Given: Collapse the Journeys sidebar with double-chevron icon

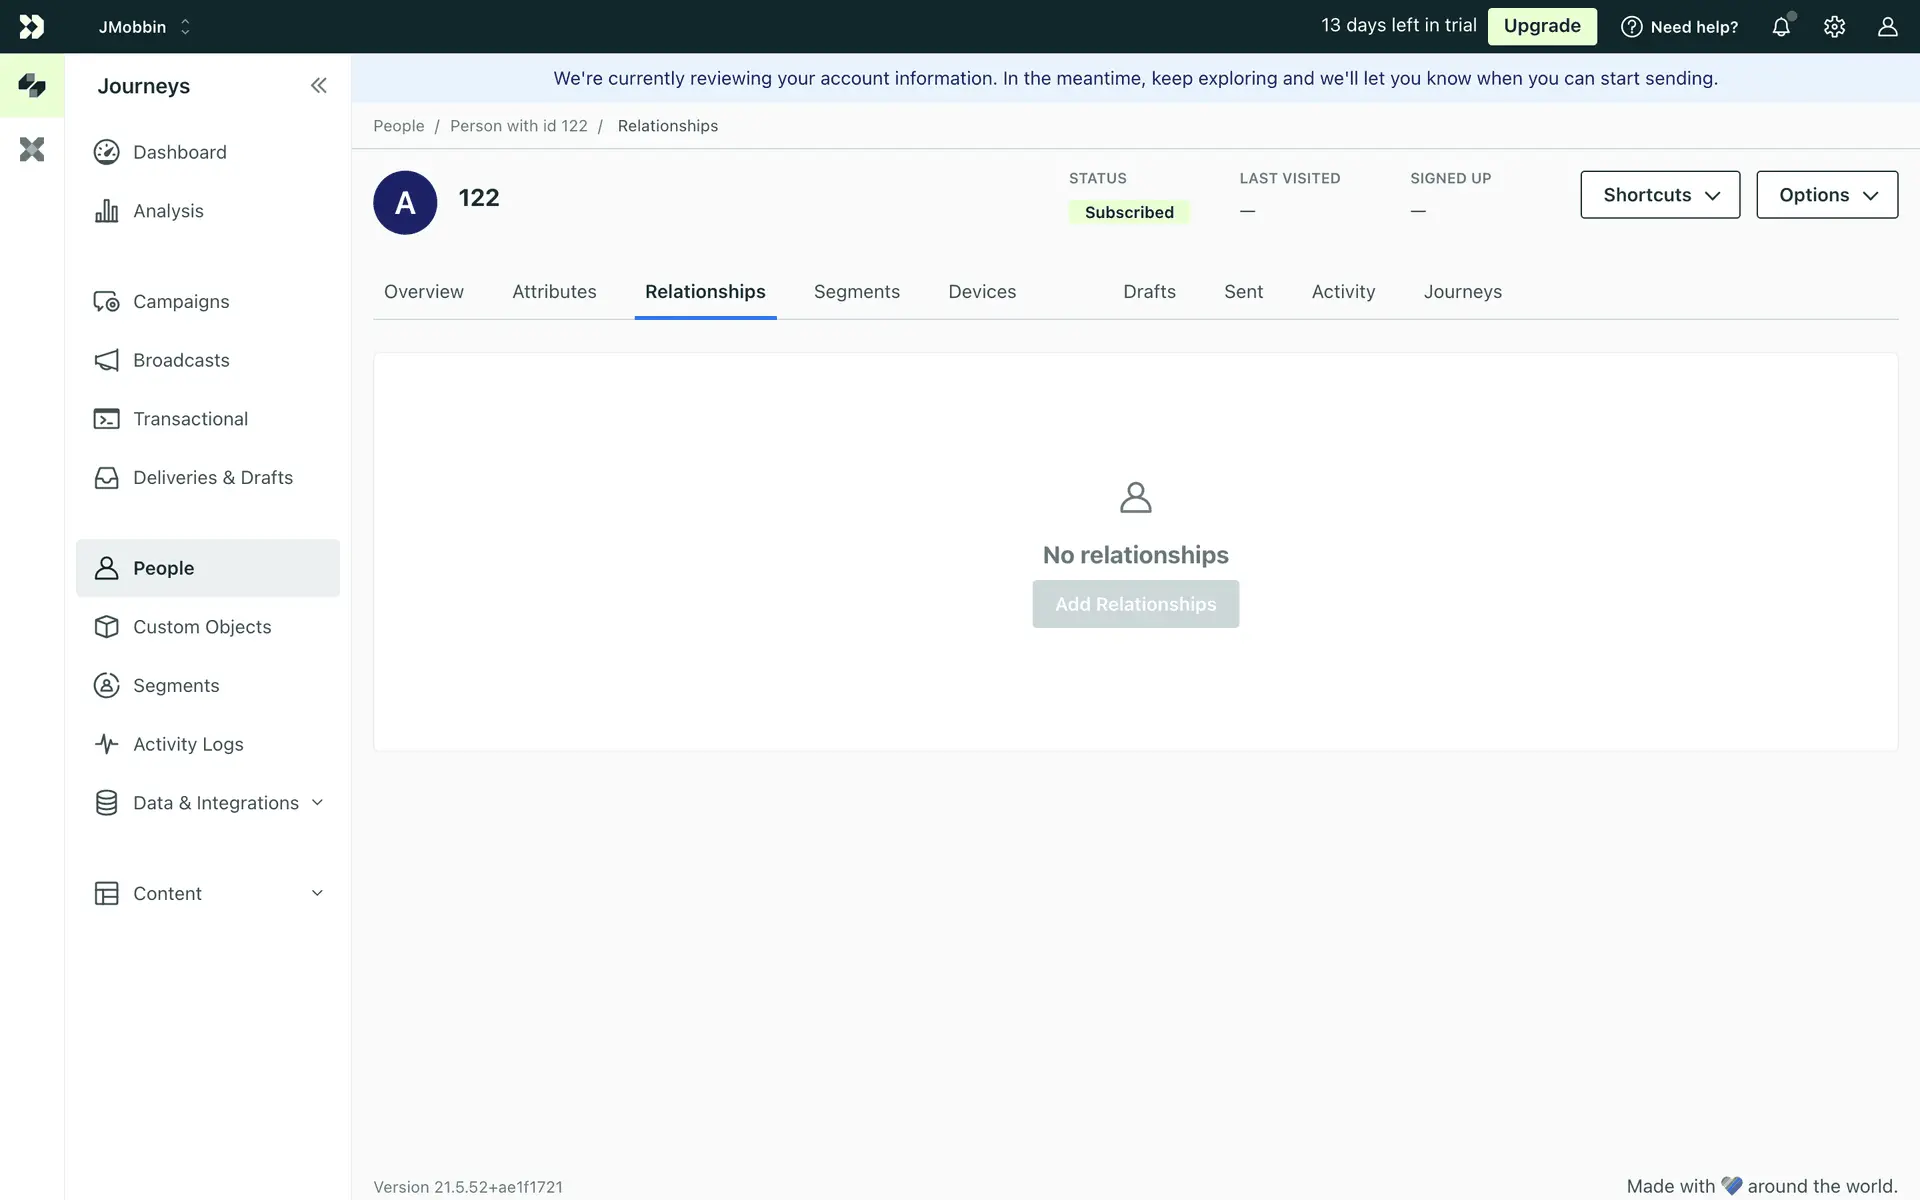Looking at the screenshot, I should (x=318, y=86).
